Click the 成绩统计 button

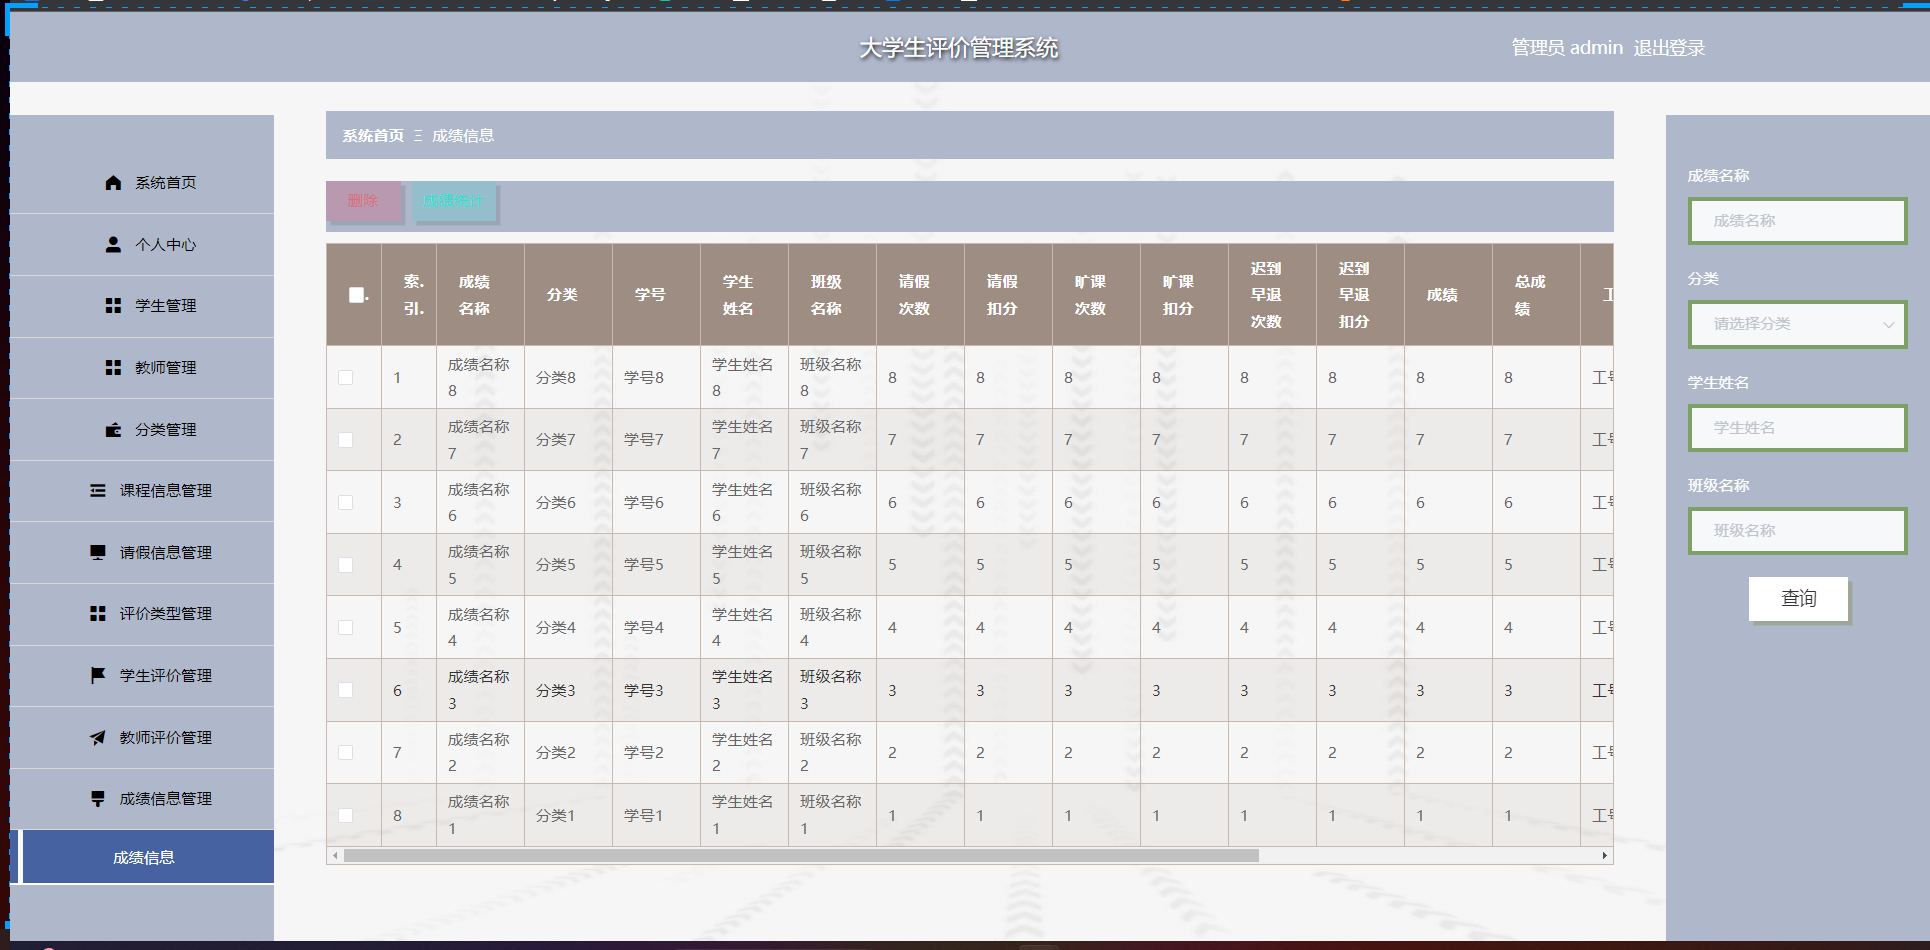(x=453, y=201)
